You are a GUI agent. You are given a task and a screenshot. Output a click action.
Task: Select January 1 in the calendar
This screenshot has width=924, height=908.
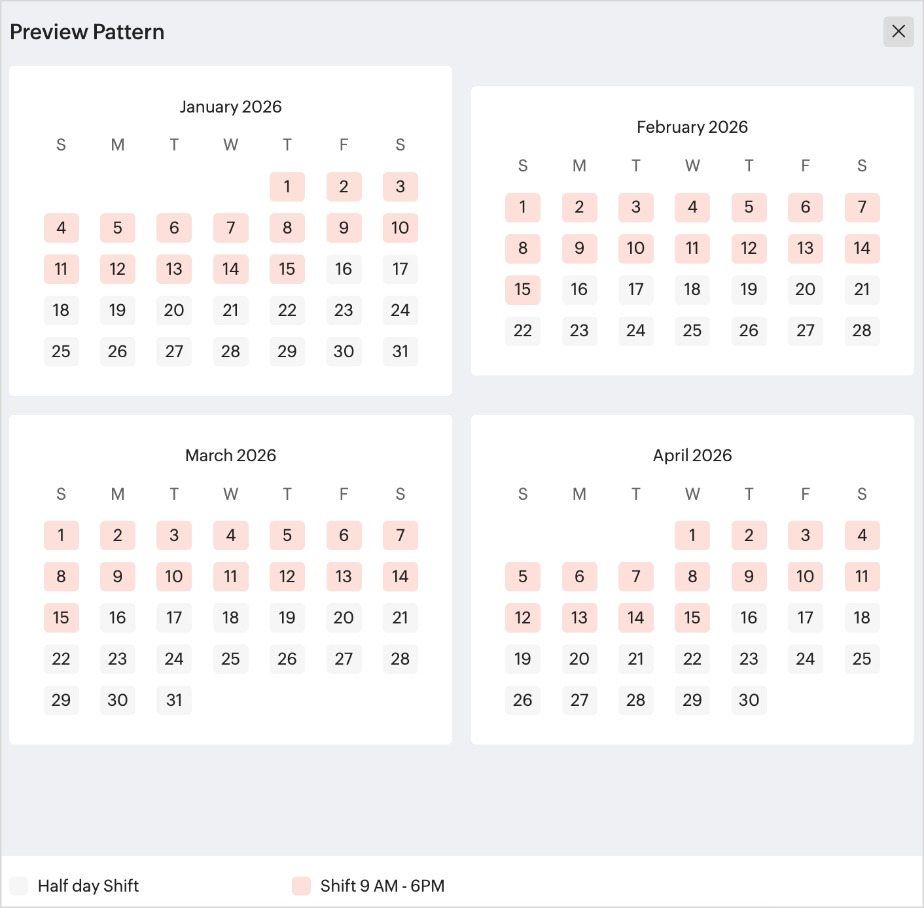287,187
